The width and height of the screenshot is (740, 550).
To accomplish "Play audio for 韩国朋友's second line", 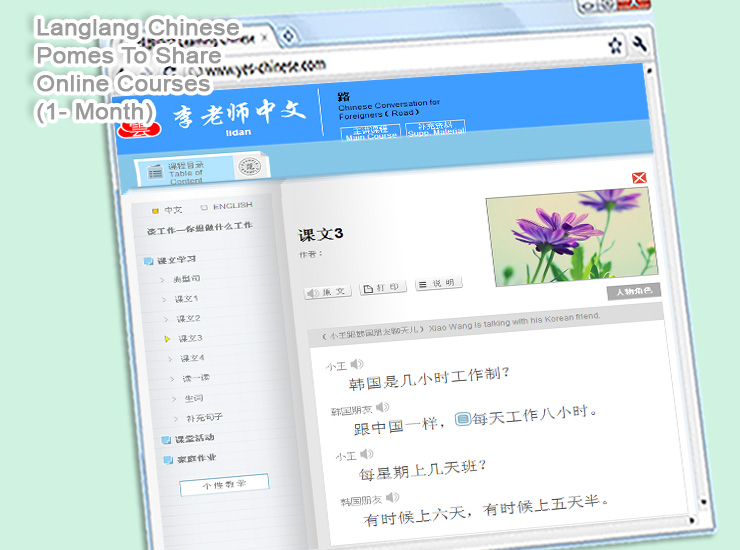I will pyautogui.click(x=392, y=497).
